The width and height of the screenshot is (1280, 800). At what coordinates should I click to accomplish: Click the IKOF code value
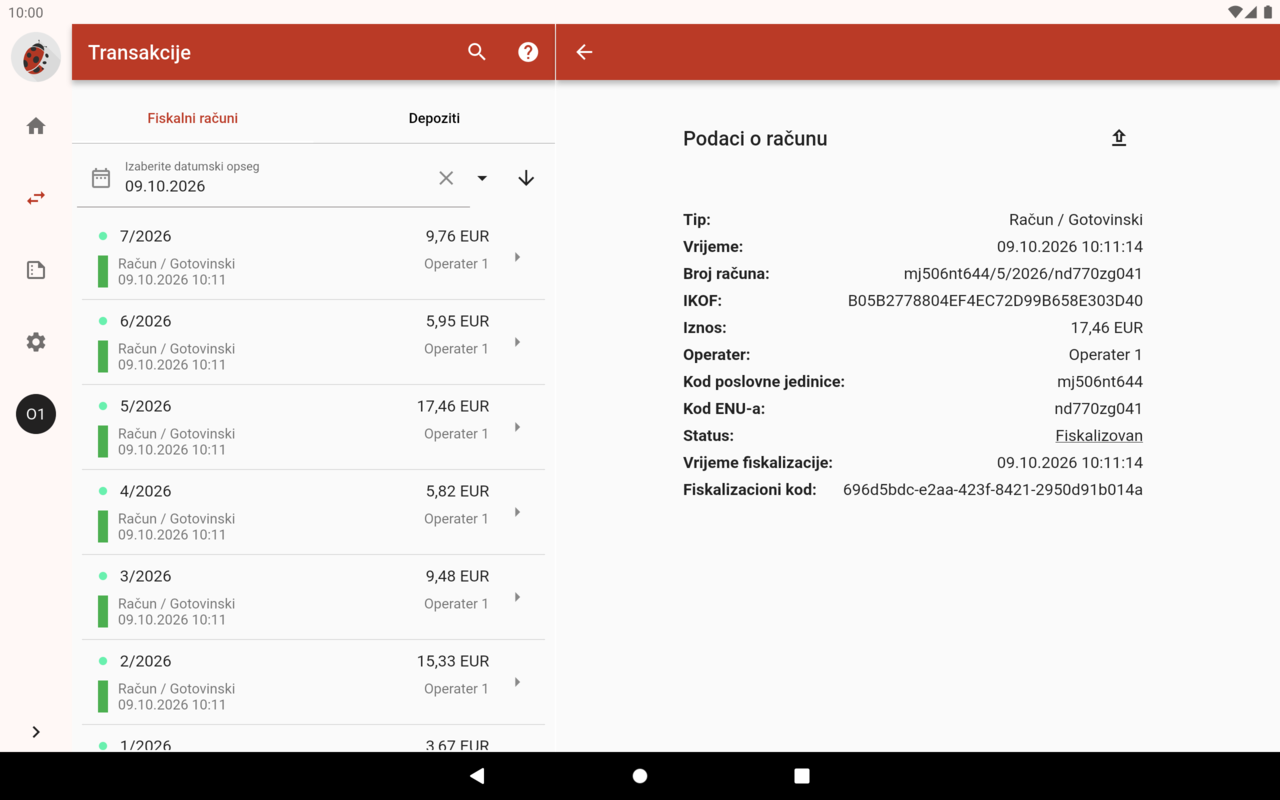pyautogui.click(x=995, y=301)
